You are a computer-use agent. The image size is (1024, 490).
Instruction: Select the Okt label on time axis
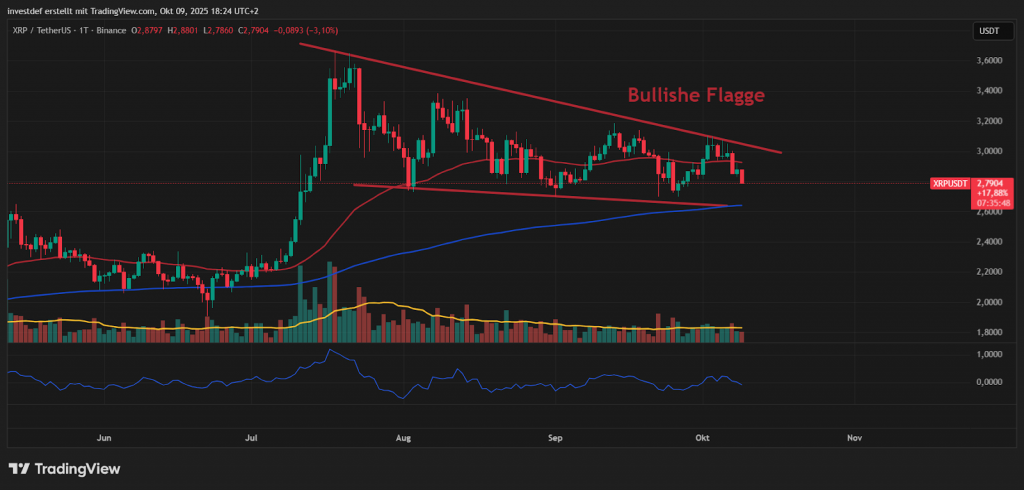pyautogui.click(x=704, y=437)
